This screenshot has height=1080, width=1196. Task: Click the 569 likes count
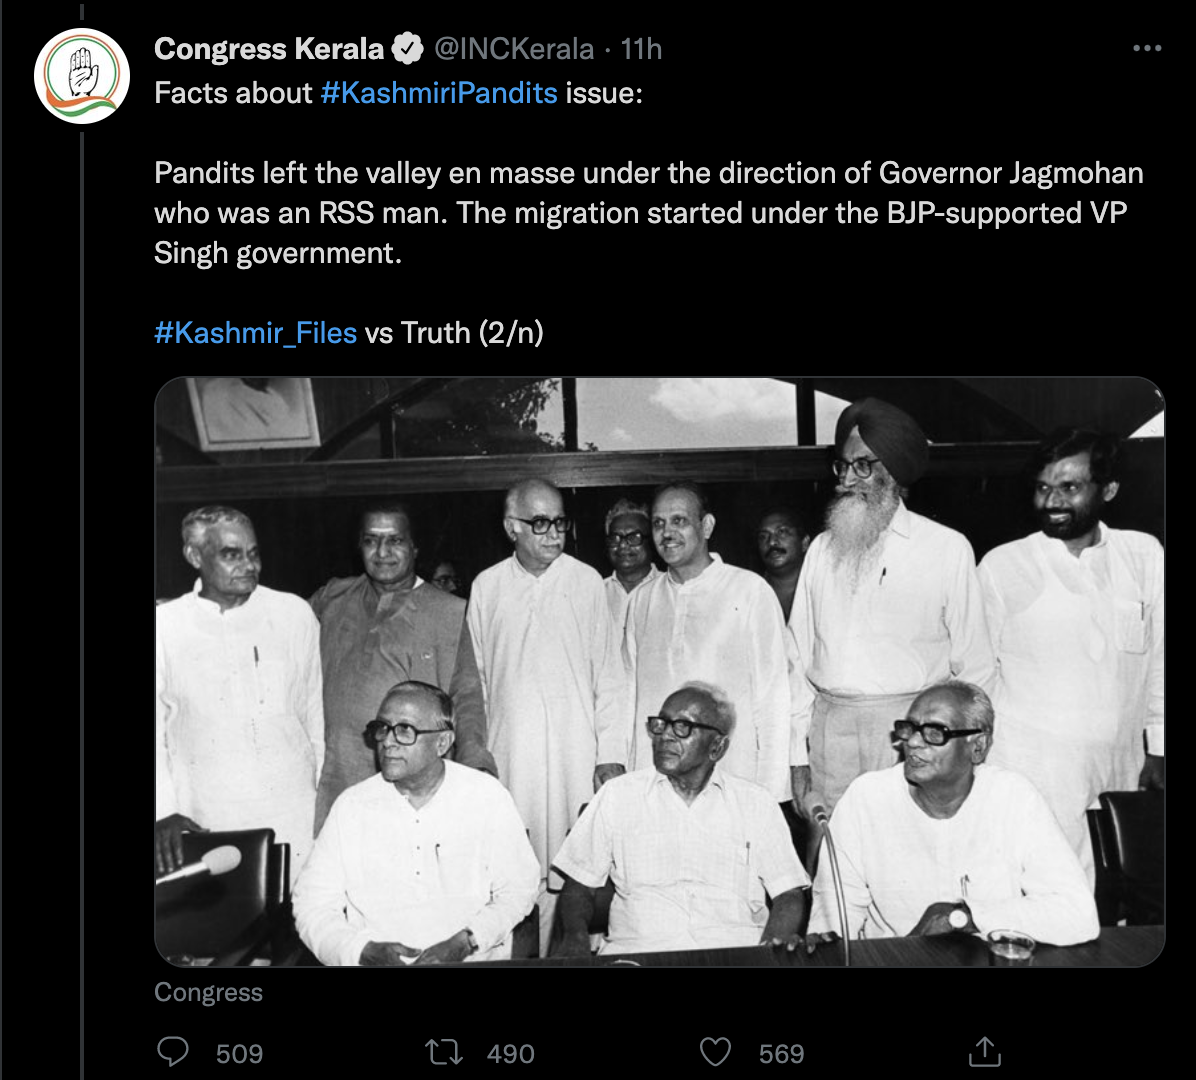coord(781,1053)
